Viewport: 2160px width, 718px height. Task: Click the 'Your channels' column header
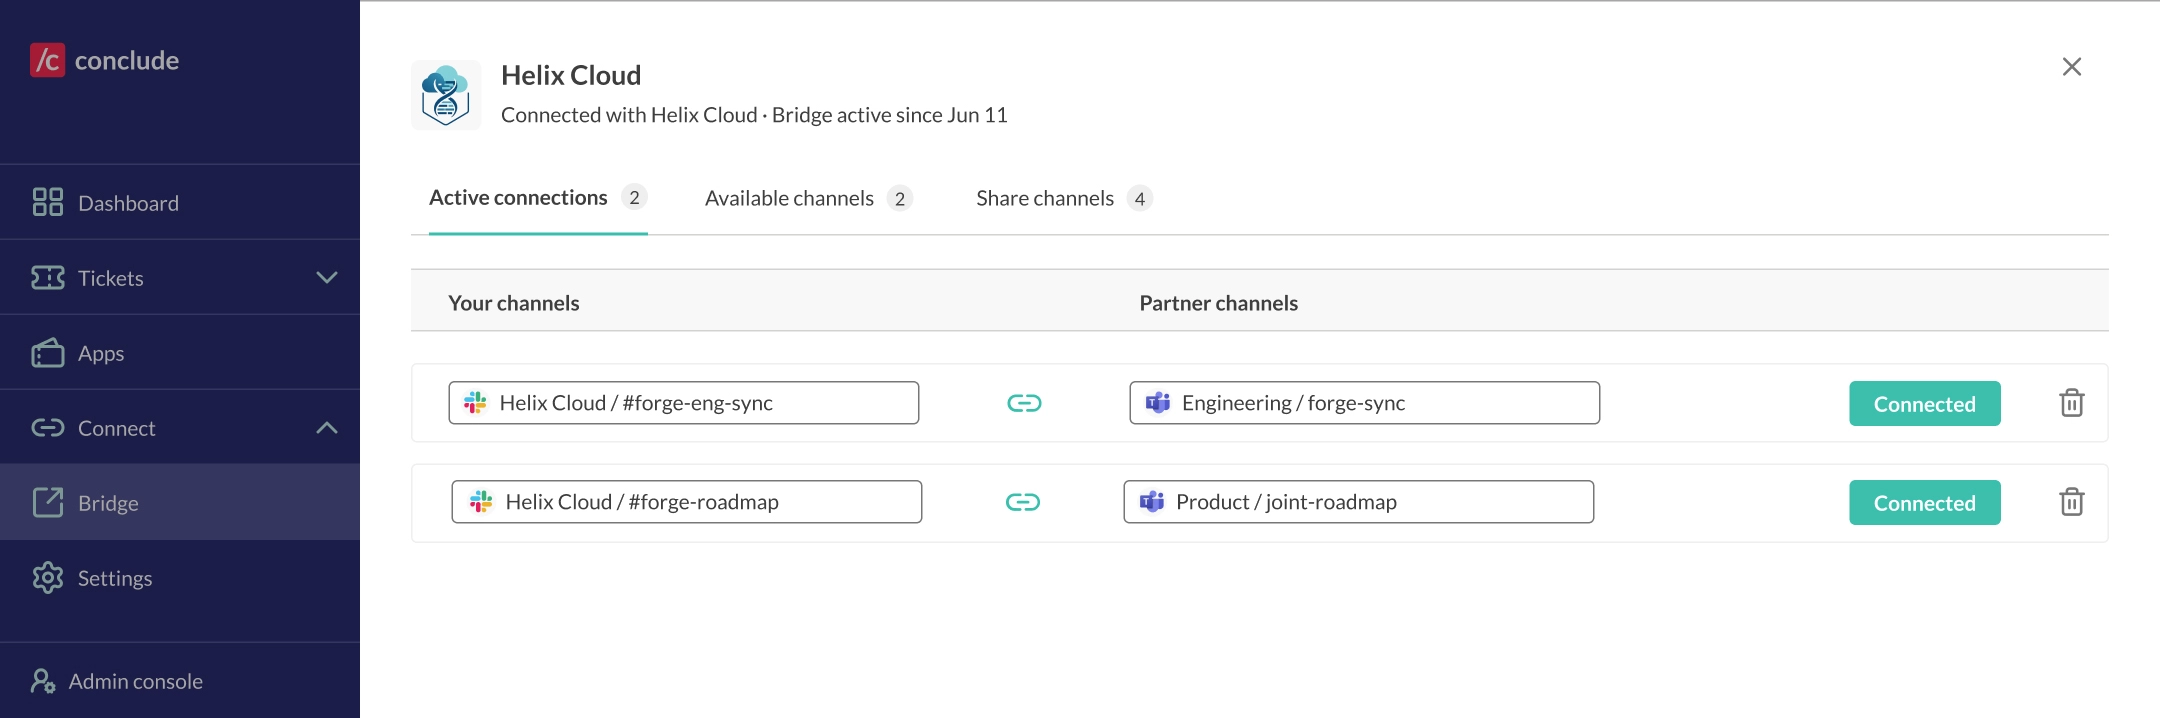click(x=514, y=303)
